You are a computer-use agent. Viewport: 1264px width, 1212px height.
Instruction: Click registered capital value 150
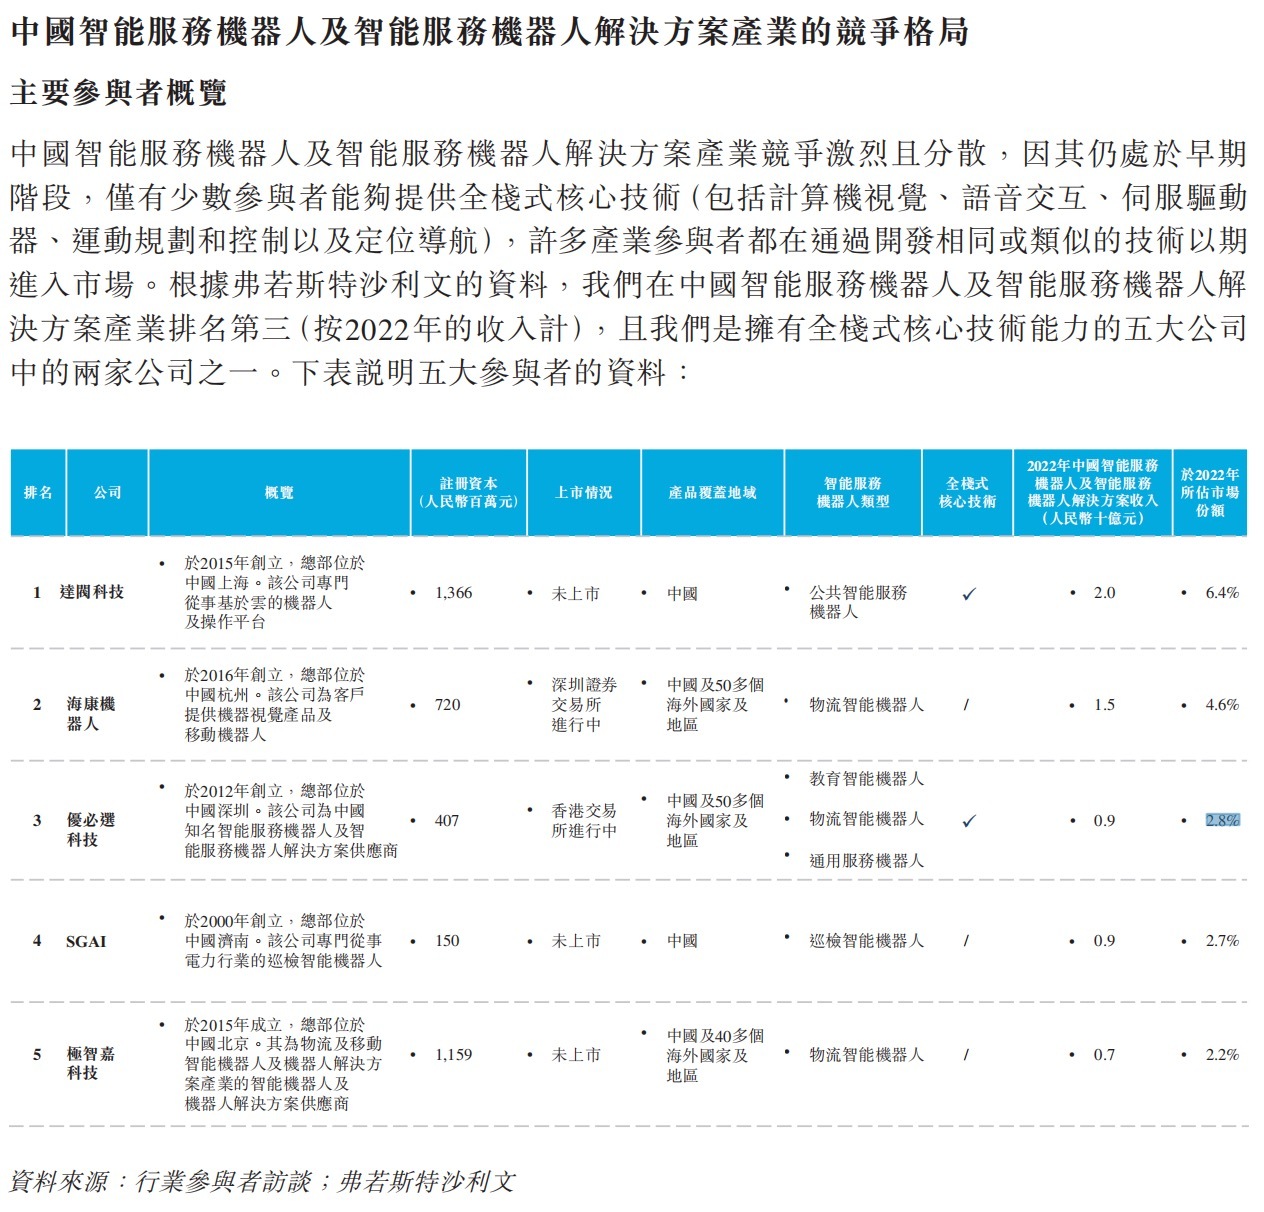pyautogui.click(x=447, y=941)
